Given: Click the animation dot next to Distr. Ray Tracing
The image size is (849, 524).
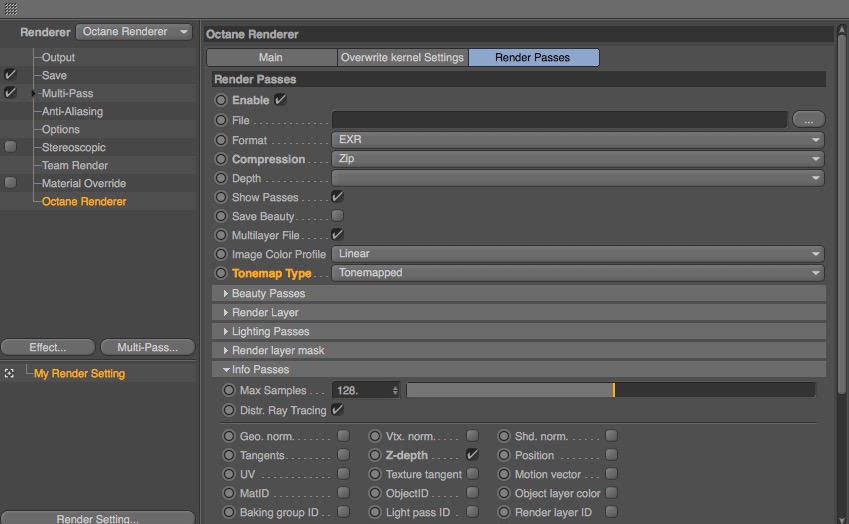Looking at the screenshot, I should (x=229, y=410).
